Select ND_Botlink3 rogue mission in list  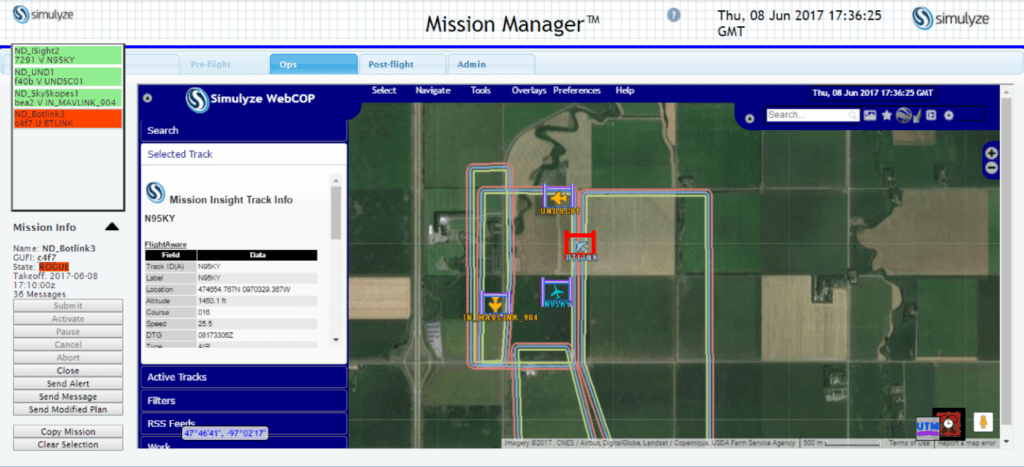(67, 118)
